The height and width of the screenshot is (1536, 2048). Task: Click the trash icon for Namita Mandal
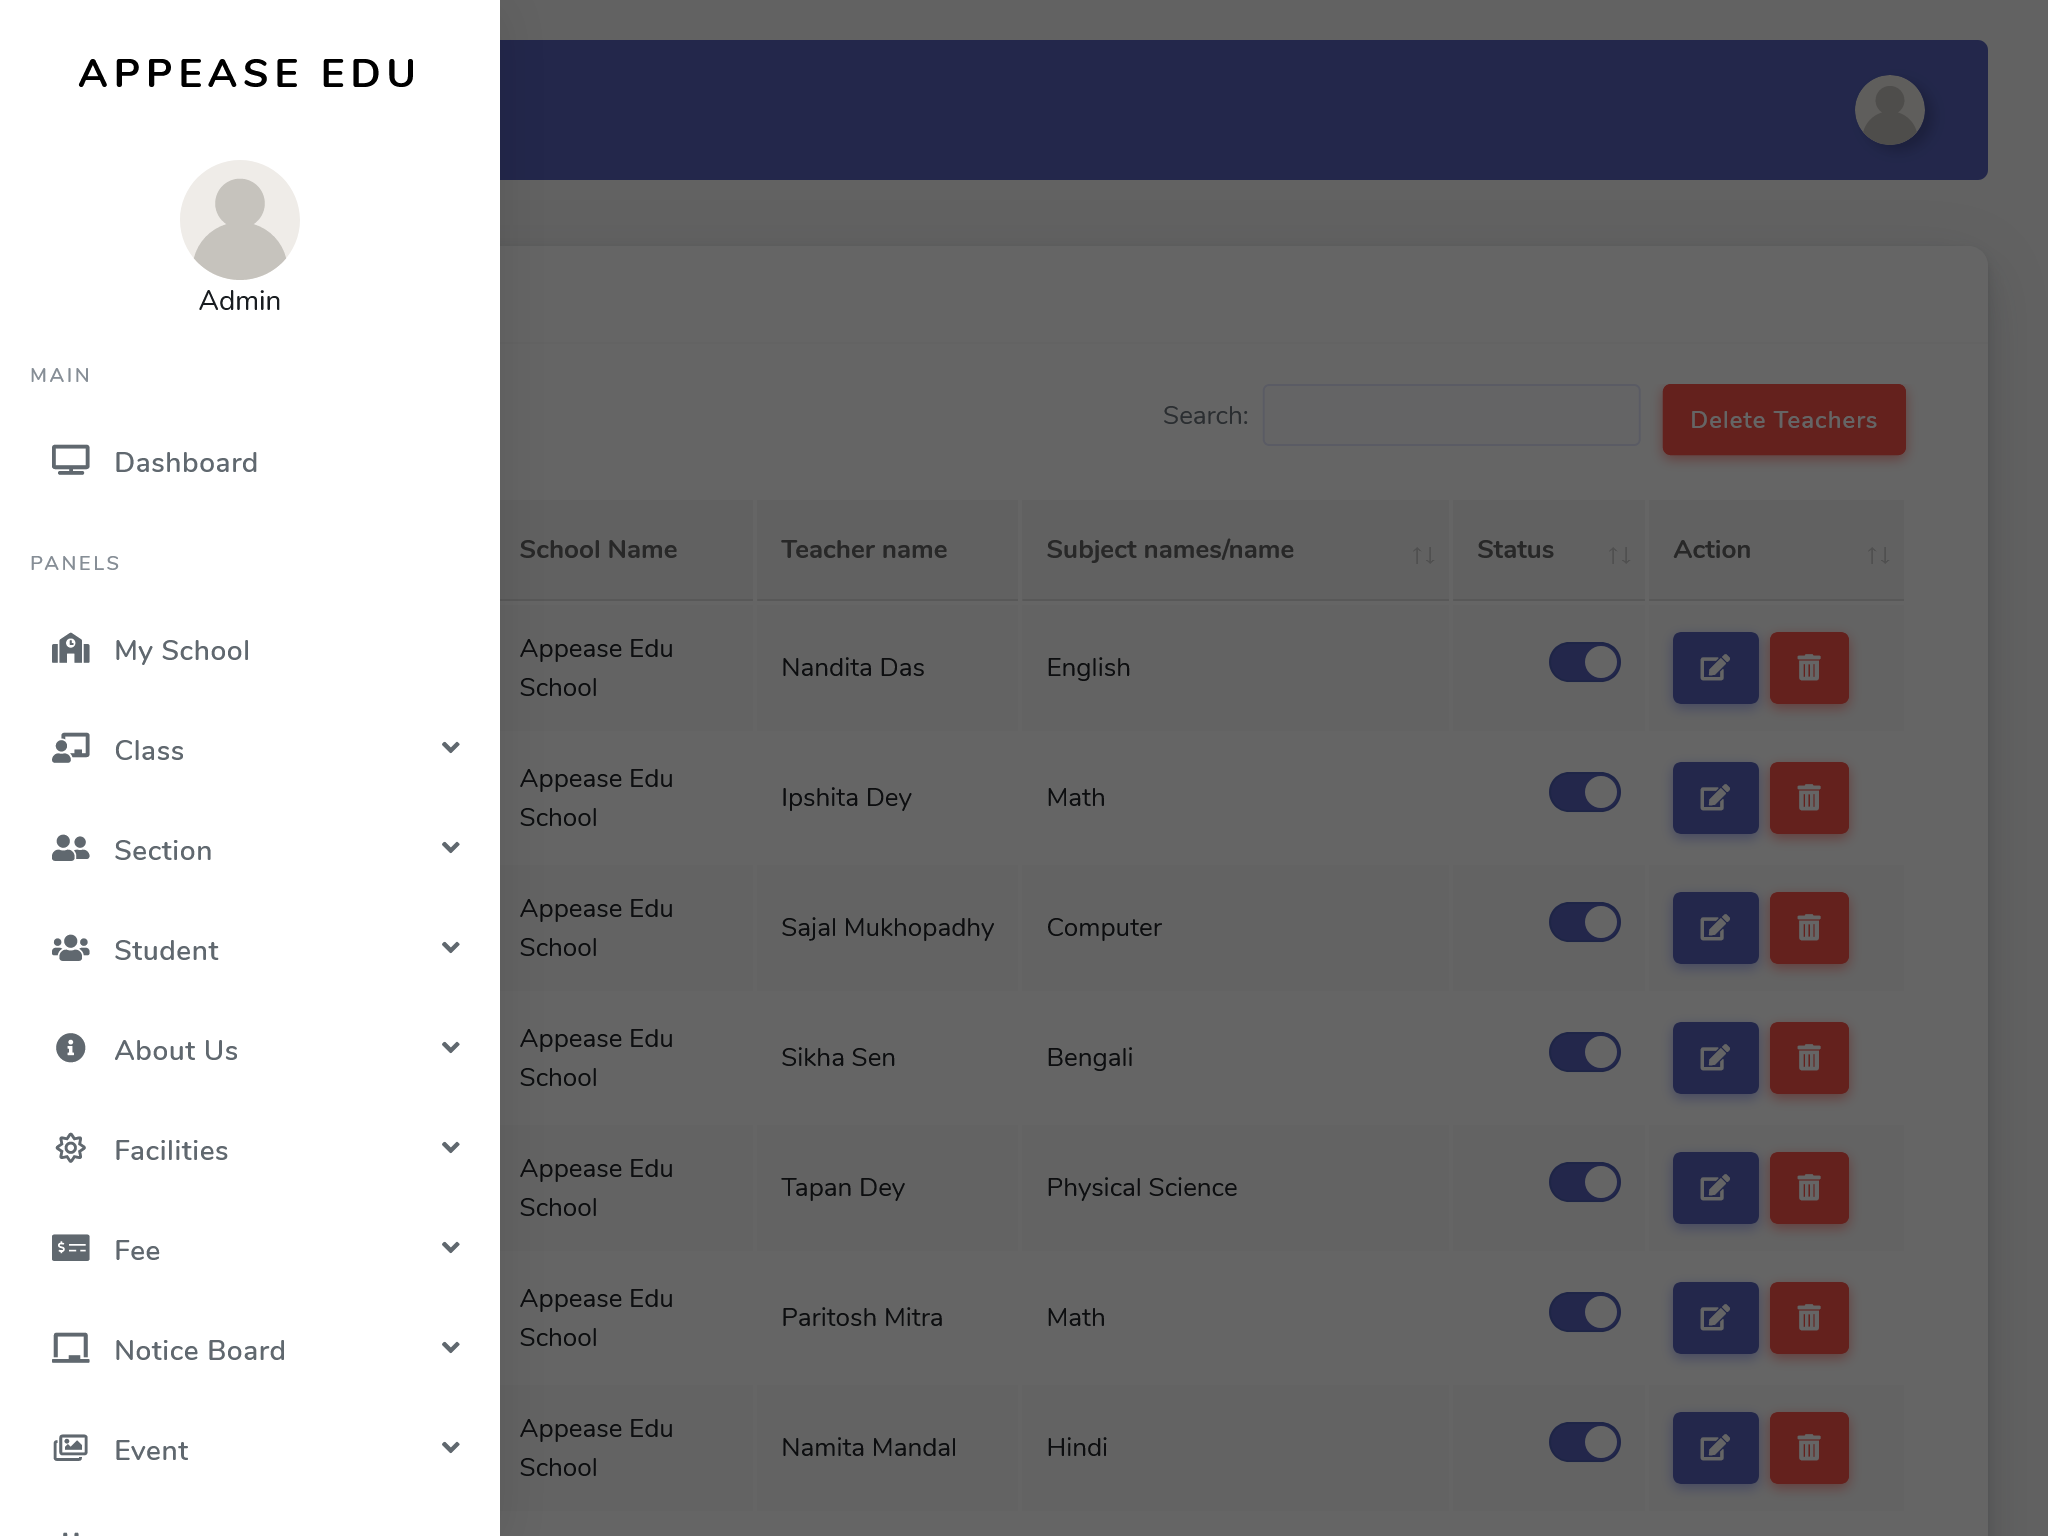(1808, 1448)
